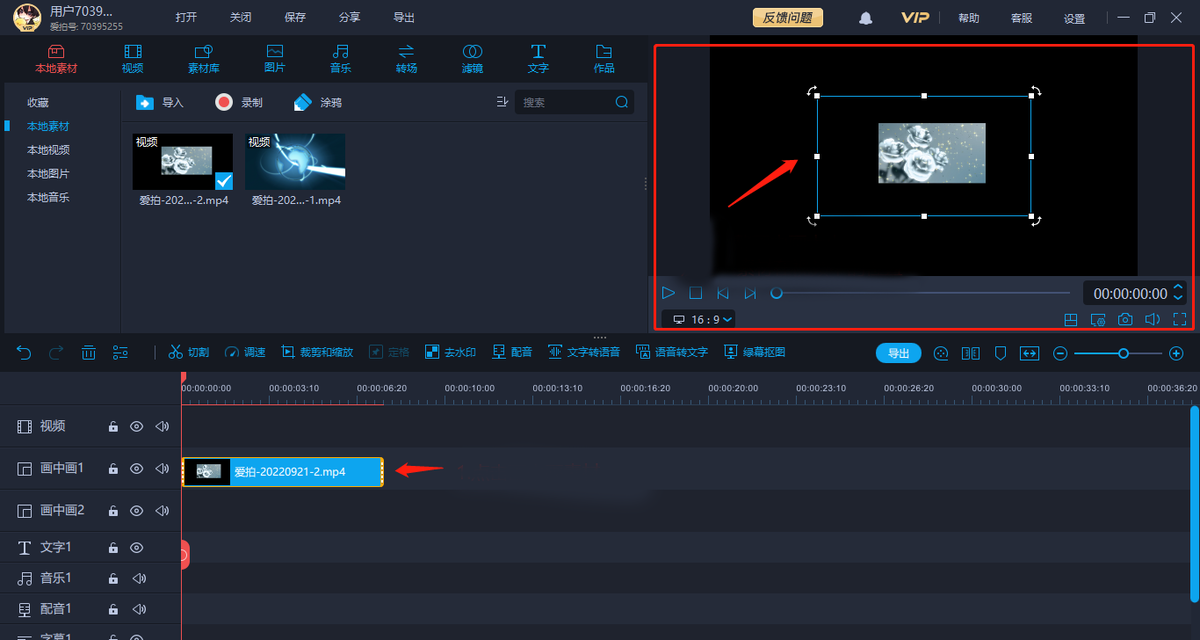Click the timeline zoom slider handle
The width and height of the screenshot is (1200, 640).
(x=1123, y=353)
